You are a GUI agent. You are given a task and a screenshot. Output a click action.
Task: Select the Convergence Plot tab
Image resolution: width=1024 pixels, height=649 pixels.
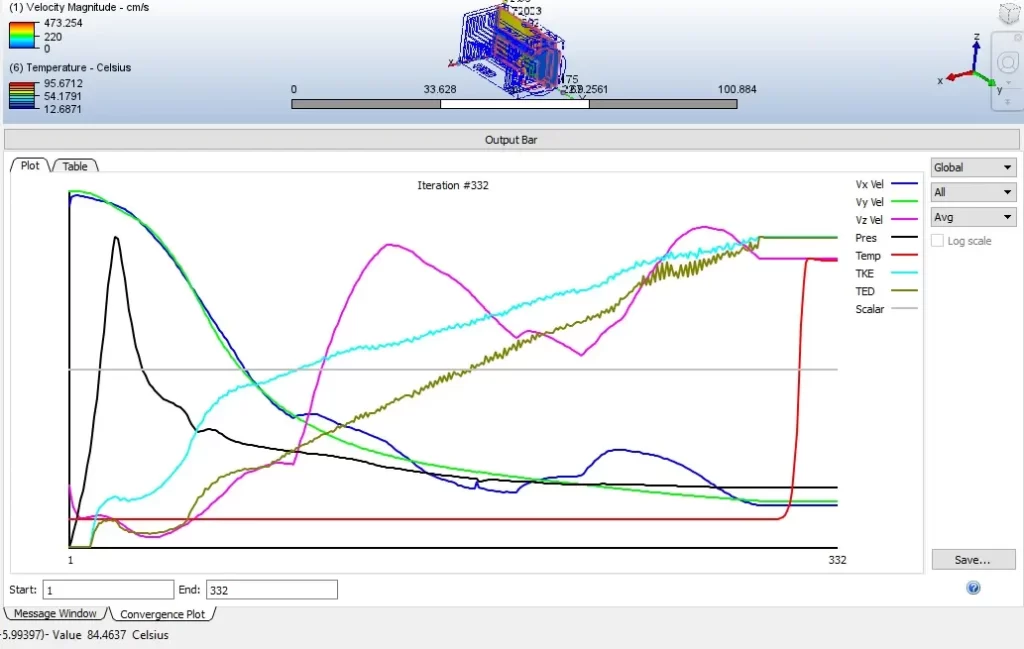coord(161,614)
